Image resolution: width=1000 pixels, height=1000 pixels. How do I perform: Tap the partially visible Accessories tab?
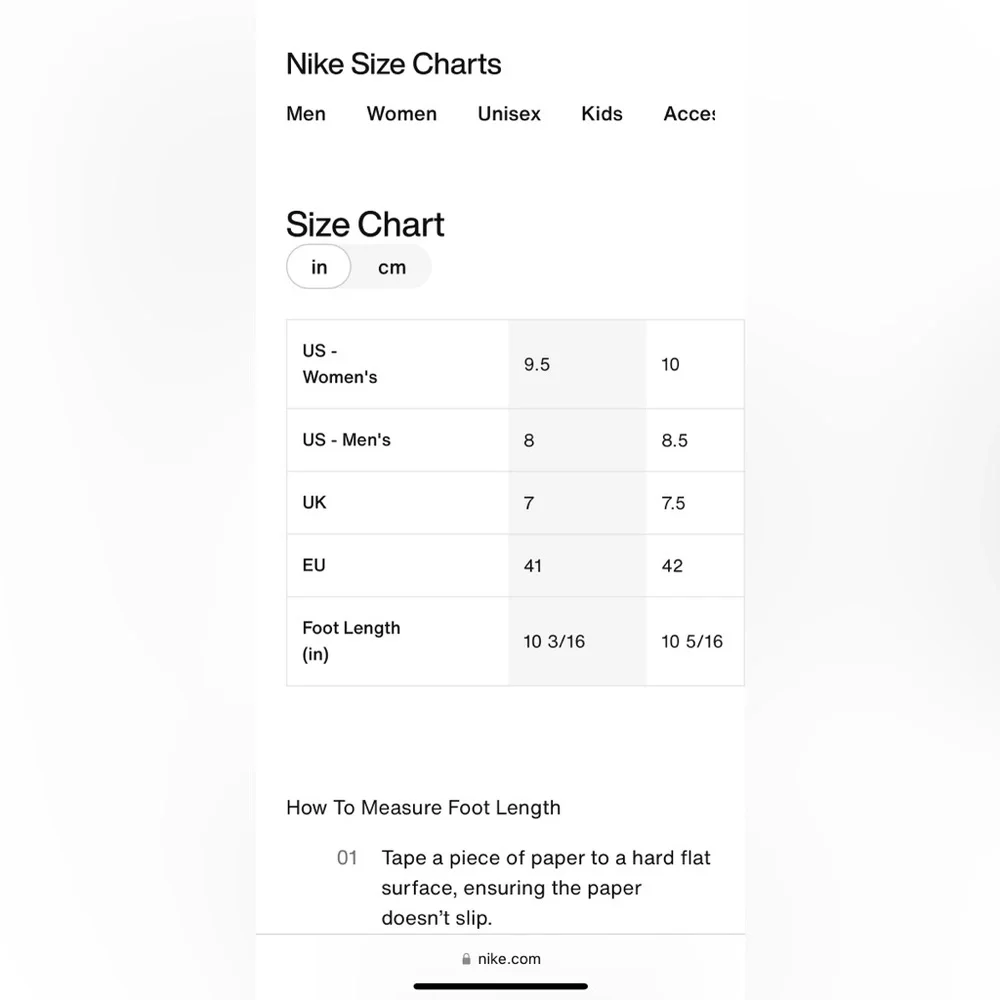click(x=689, y=114)
